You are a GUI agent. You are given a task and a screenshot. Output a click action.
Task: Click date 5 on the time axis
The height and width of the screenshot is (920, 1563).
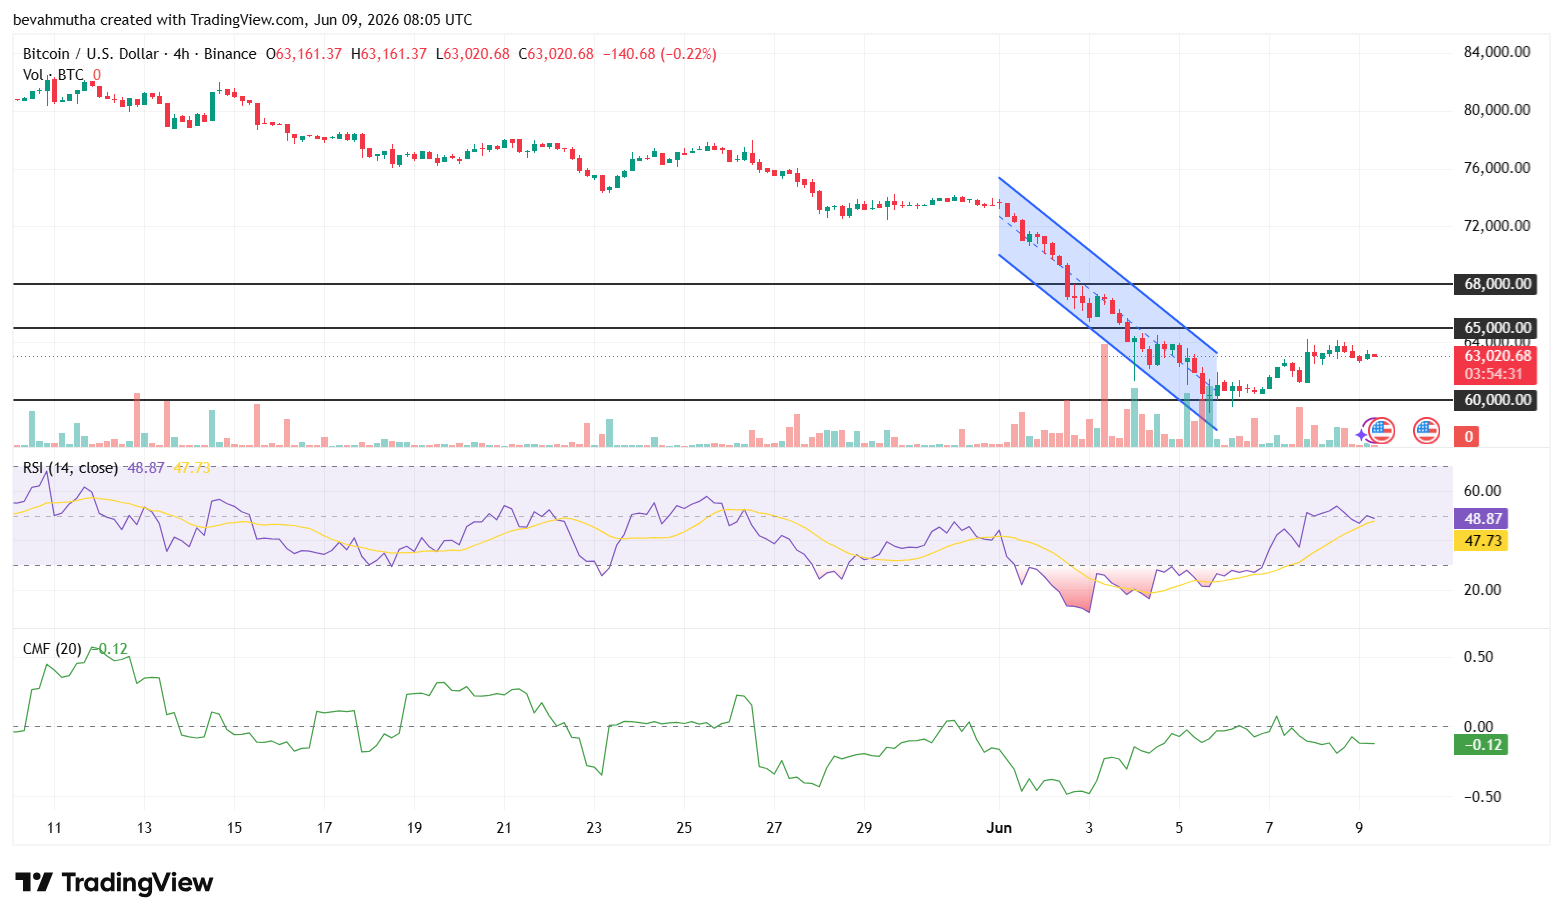[x=1179, y=828]
